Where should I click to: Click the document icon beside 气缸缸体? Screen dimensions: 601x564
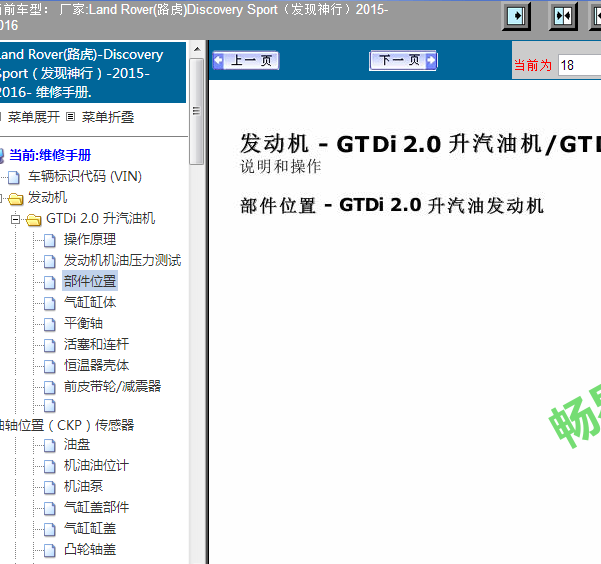pyautogui.click(x=50, y=303)
